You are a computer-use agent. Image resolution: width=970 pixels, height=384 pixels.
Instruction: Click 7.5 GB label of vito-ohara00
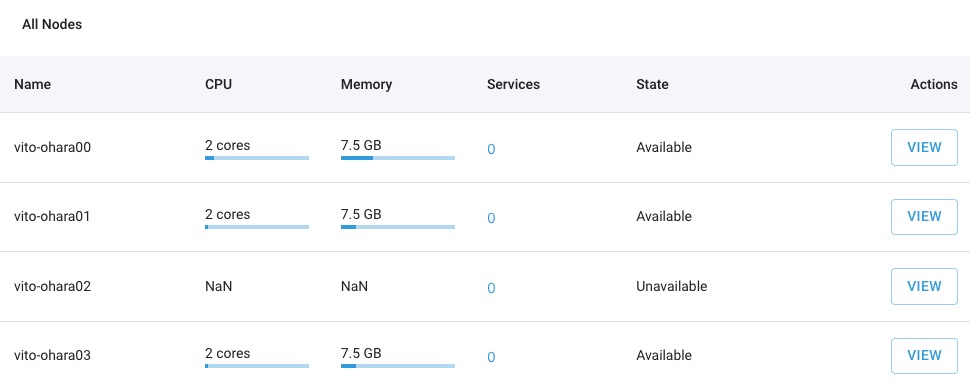point(361,145)
